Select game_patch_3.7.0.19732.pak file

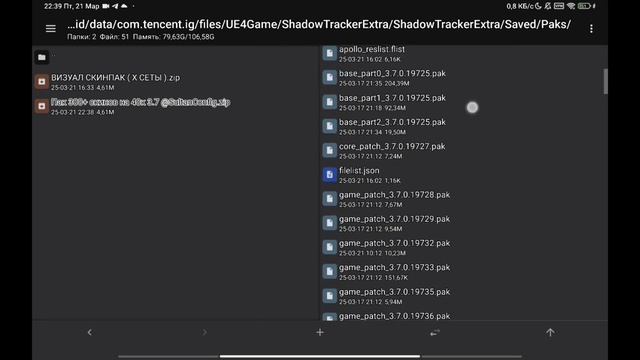tap(461, 247)
